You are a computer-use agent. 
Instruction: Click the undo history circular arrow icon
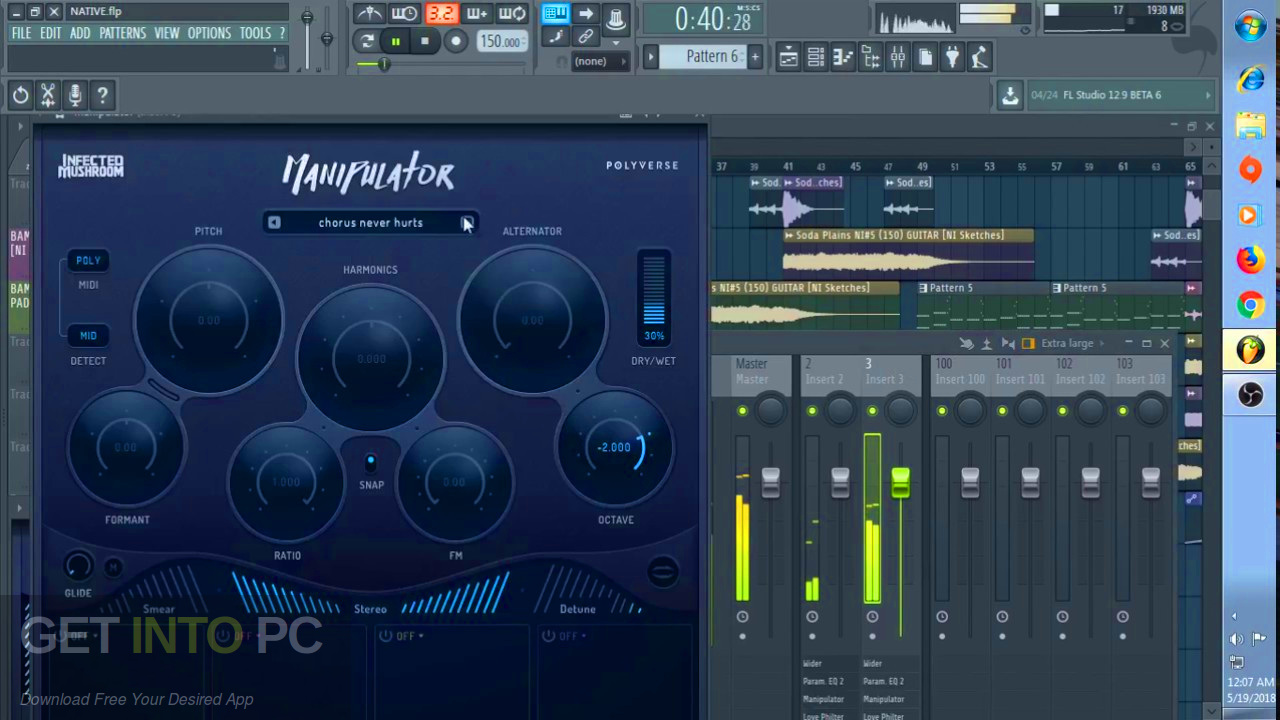click(x=20, y=95)
